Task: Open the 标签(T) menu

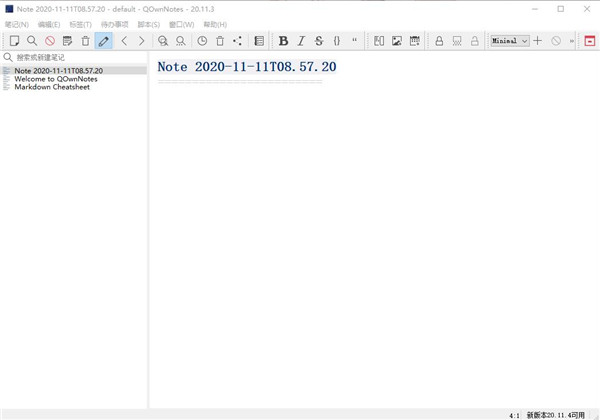Action: click(x=80, y=24)
